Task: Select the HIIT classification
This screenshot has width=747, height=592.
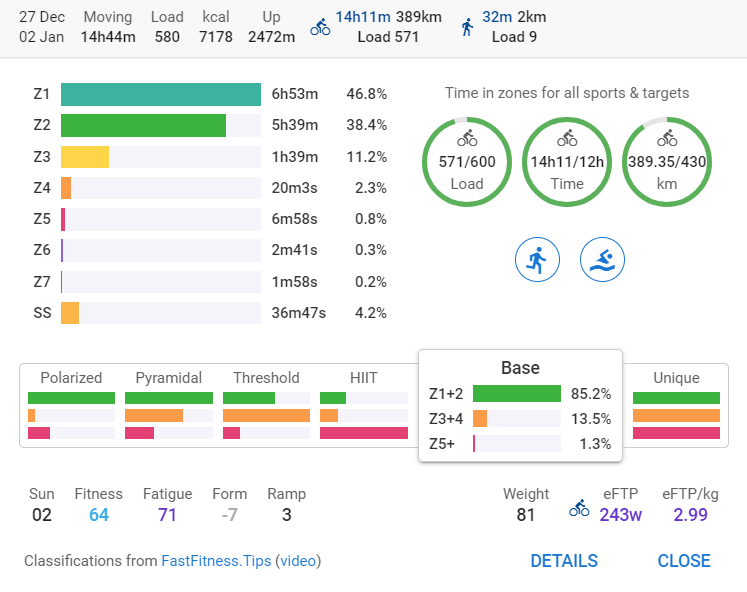Action: click(x=364, y=404)
